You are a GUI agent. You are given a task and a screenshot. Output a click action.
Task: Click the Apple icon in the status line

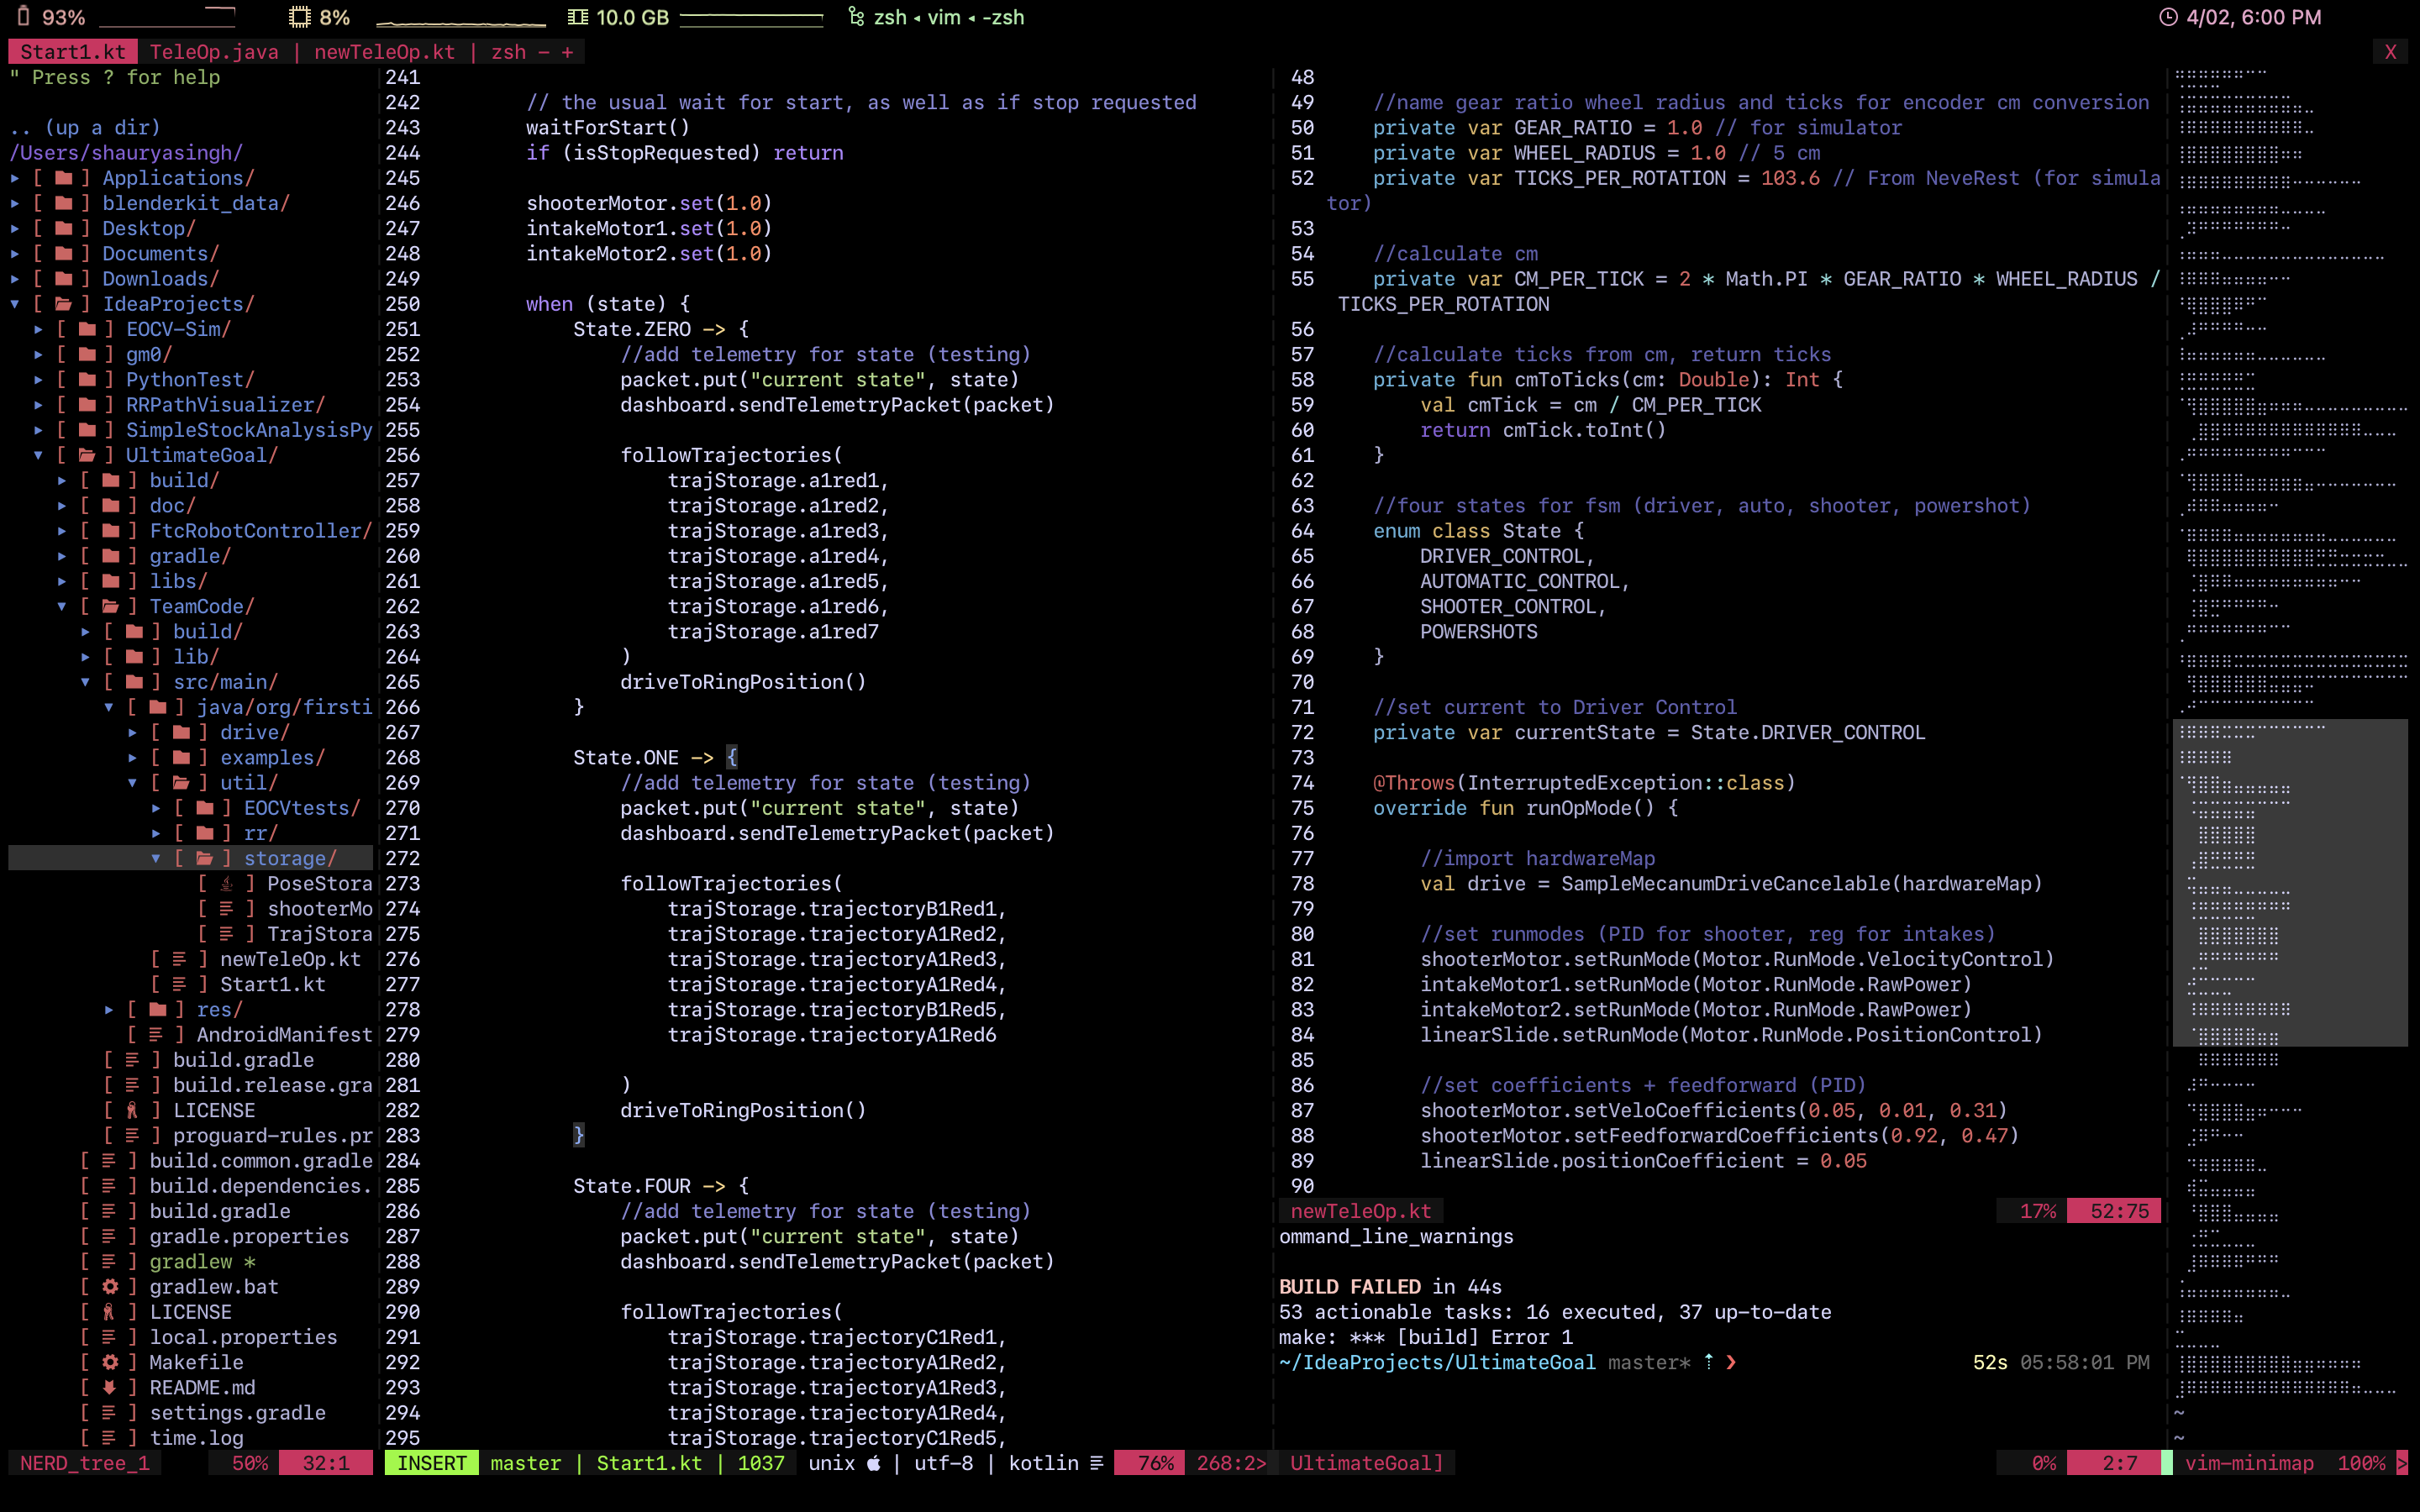[874, 1463]
